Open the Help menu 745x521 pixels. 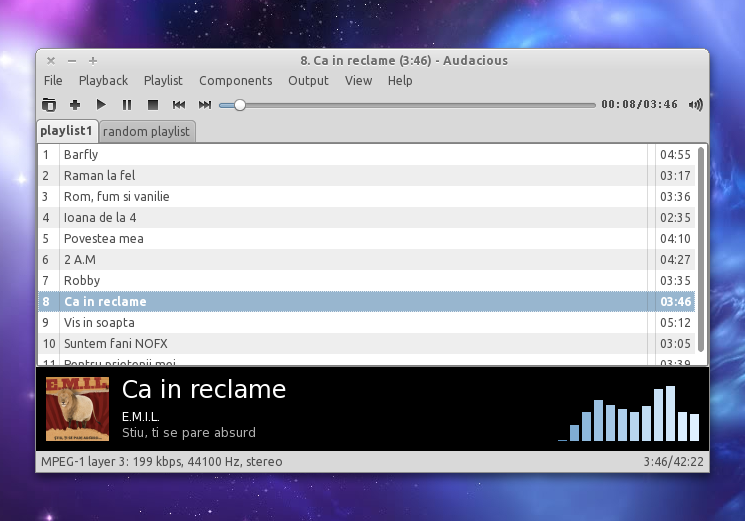point(400,81)
